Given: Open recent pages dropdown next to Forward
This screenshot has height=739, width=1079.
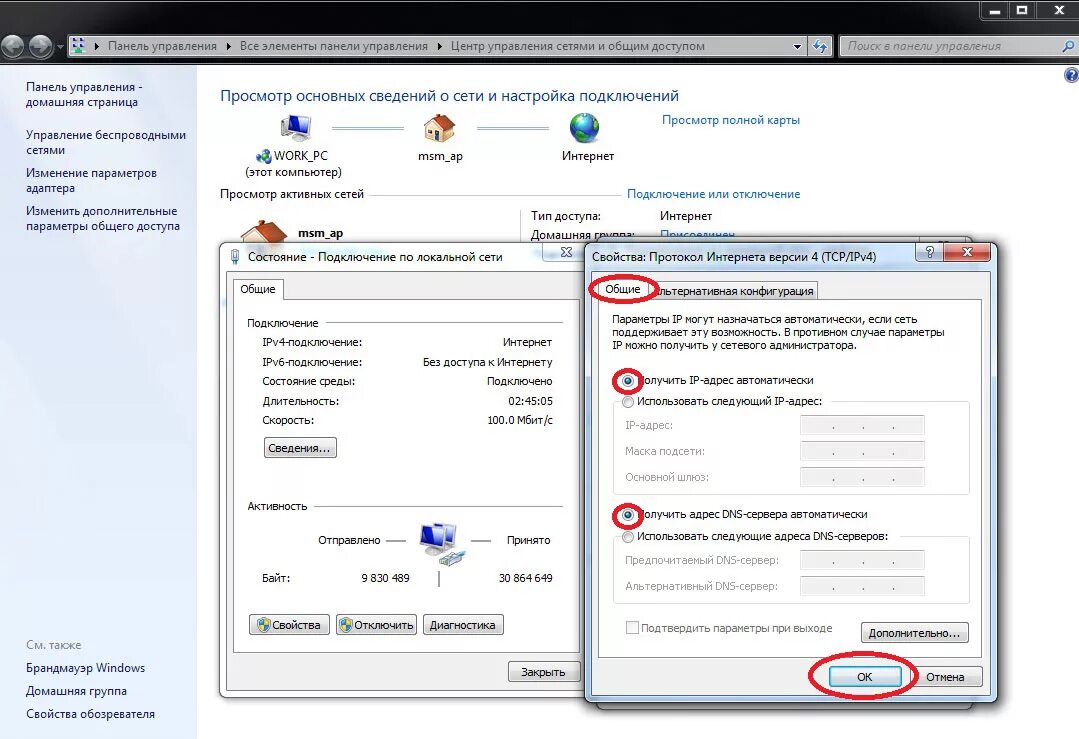Looking at the screenshot, I should [x=61, y=47].
